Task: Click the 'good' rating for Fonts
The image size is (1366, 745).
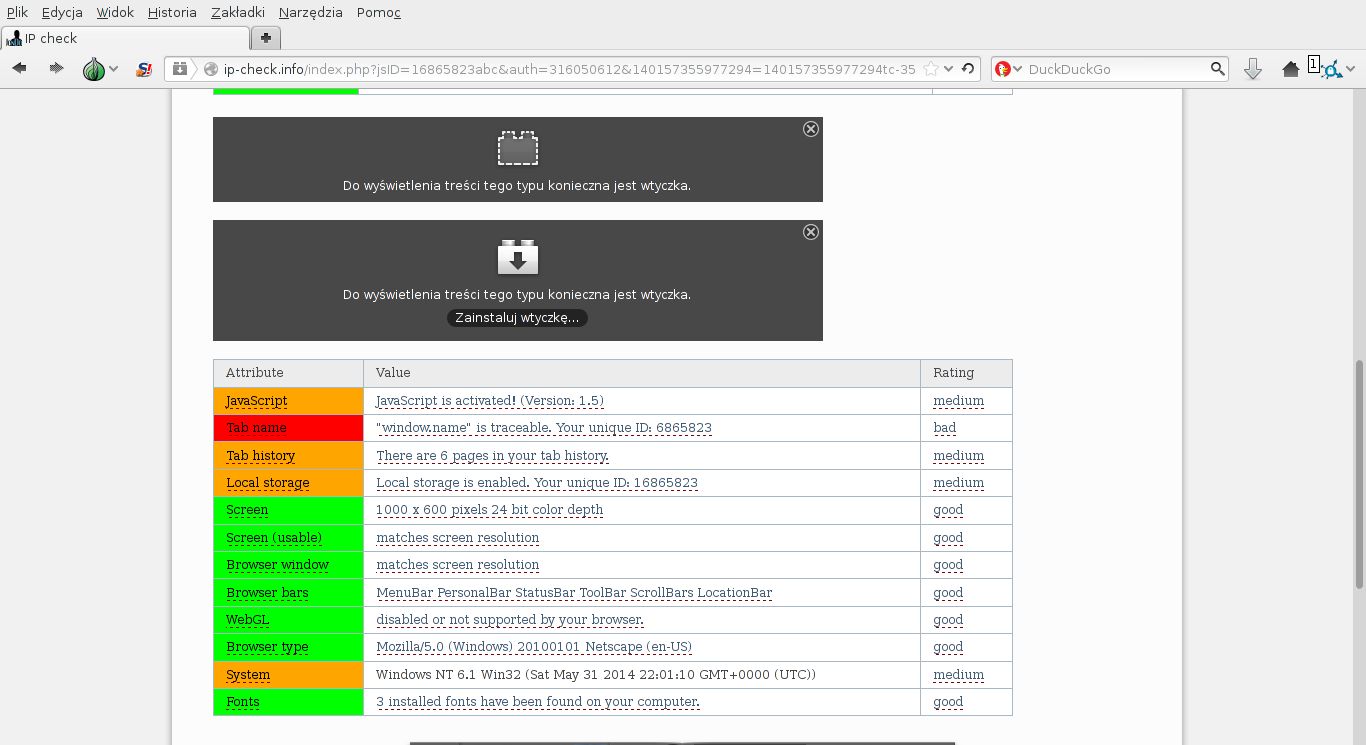Action: (x=948, y=702)
